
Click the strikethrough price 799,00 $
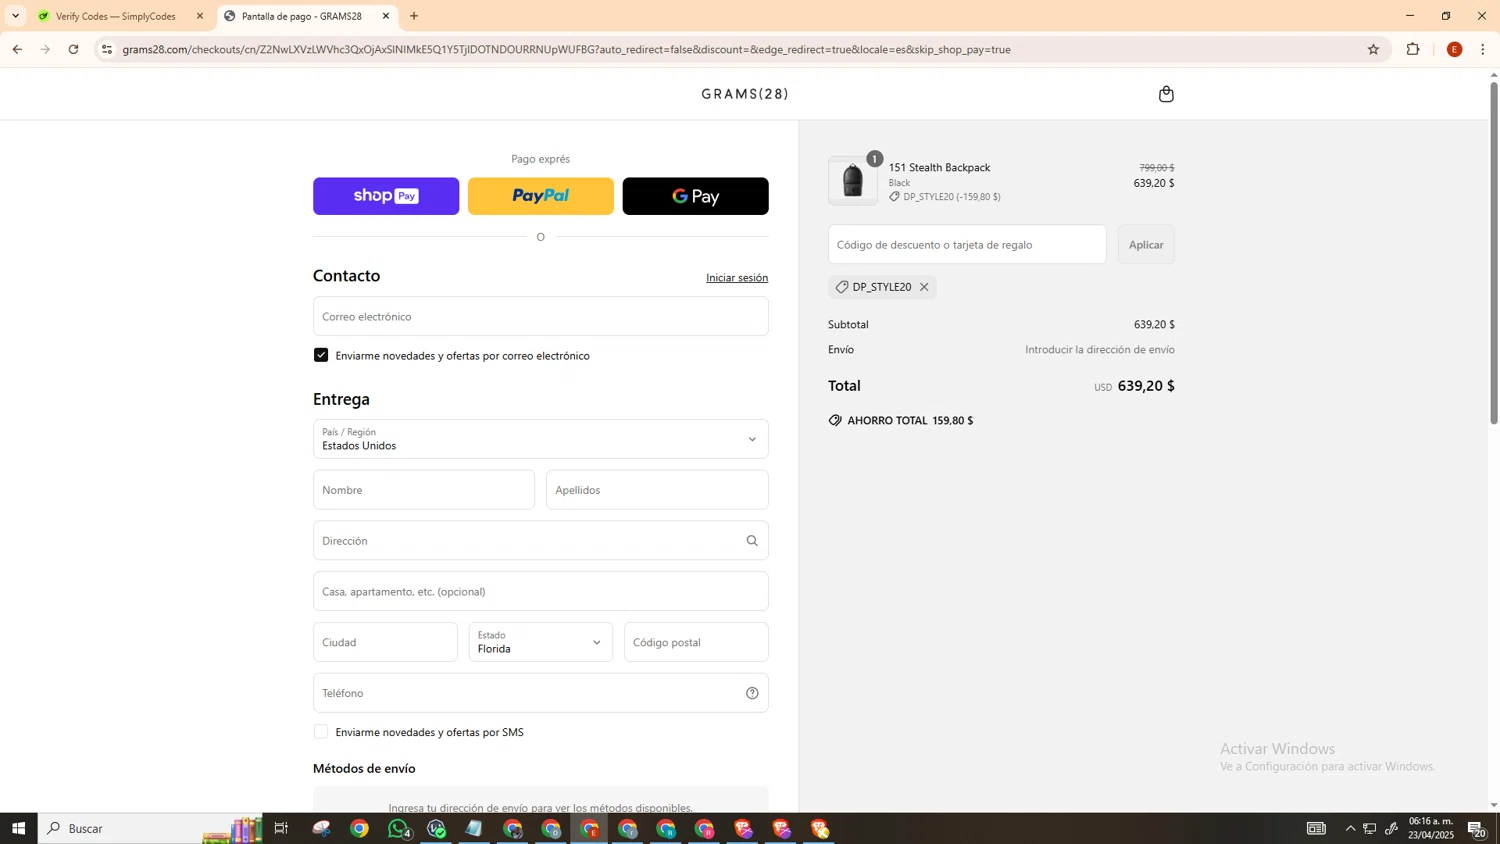click(1157, 168)
